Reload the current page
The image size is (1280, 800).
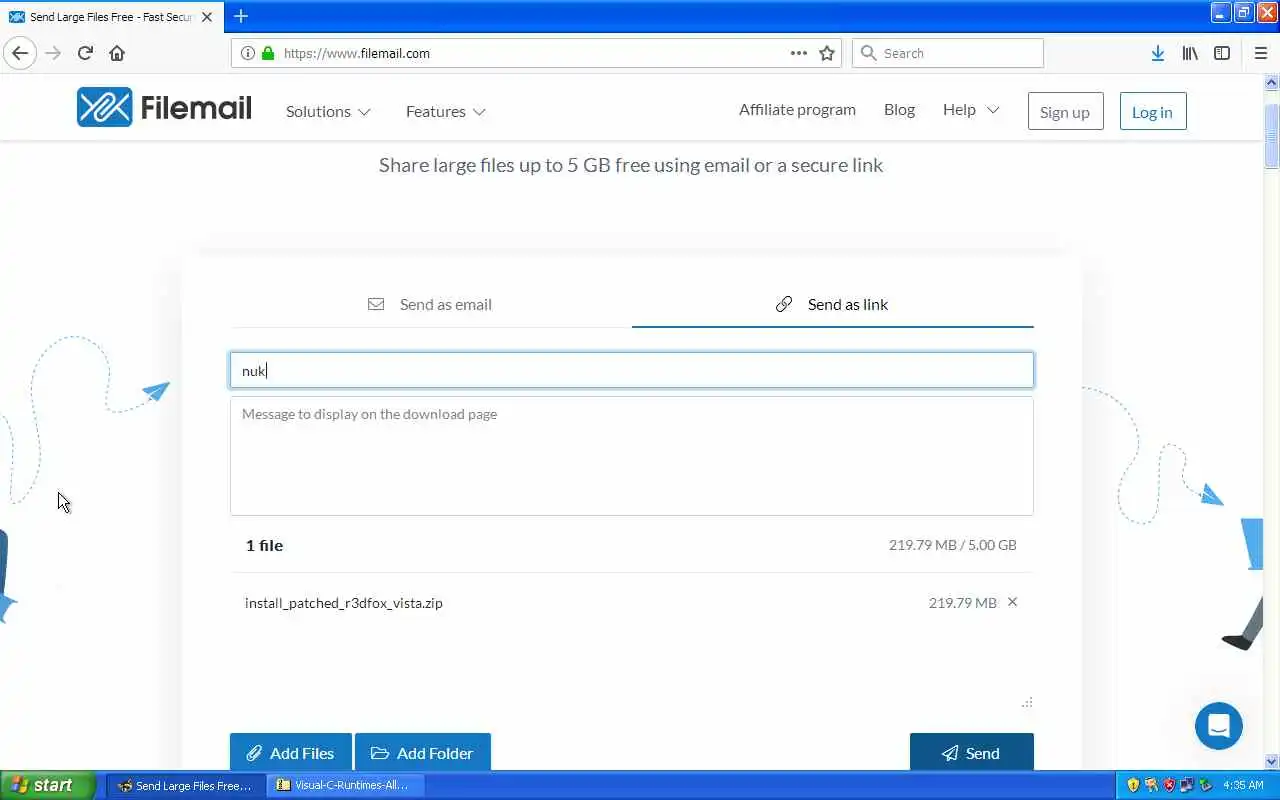85,53
